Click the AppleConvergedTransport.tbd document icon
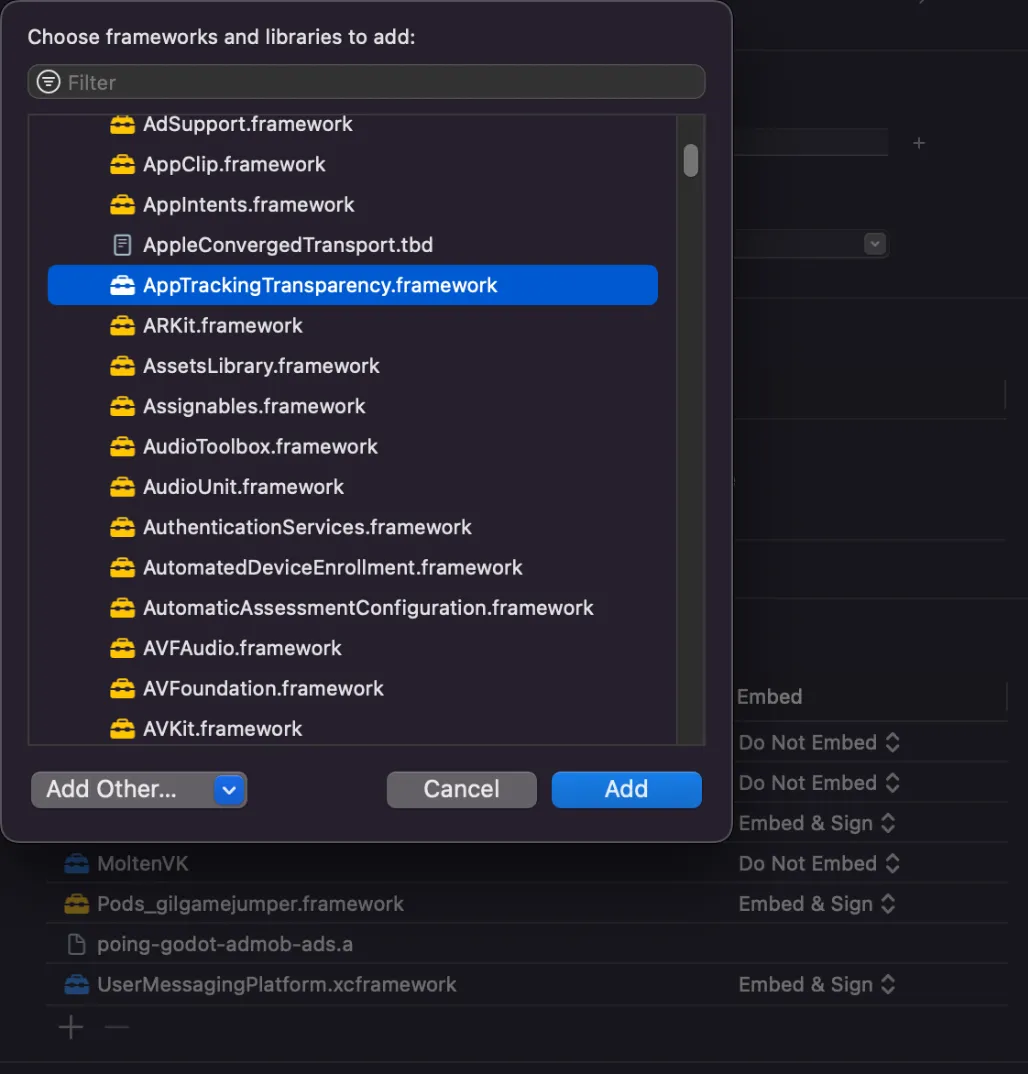This screenshot has width=1028, height=1074. pos(122,245)
